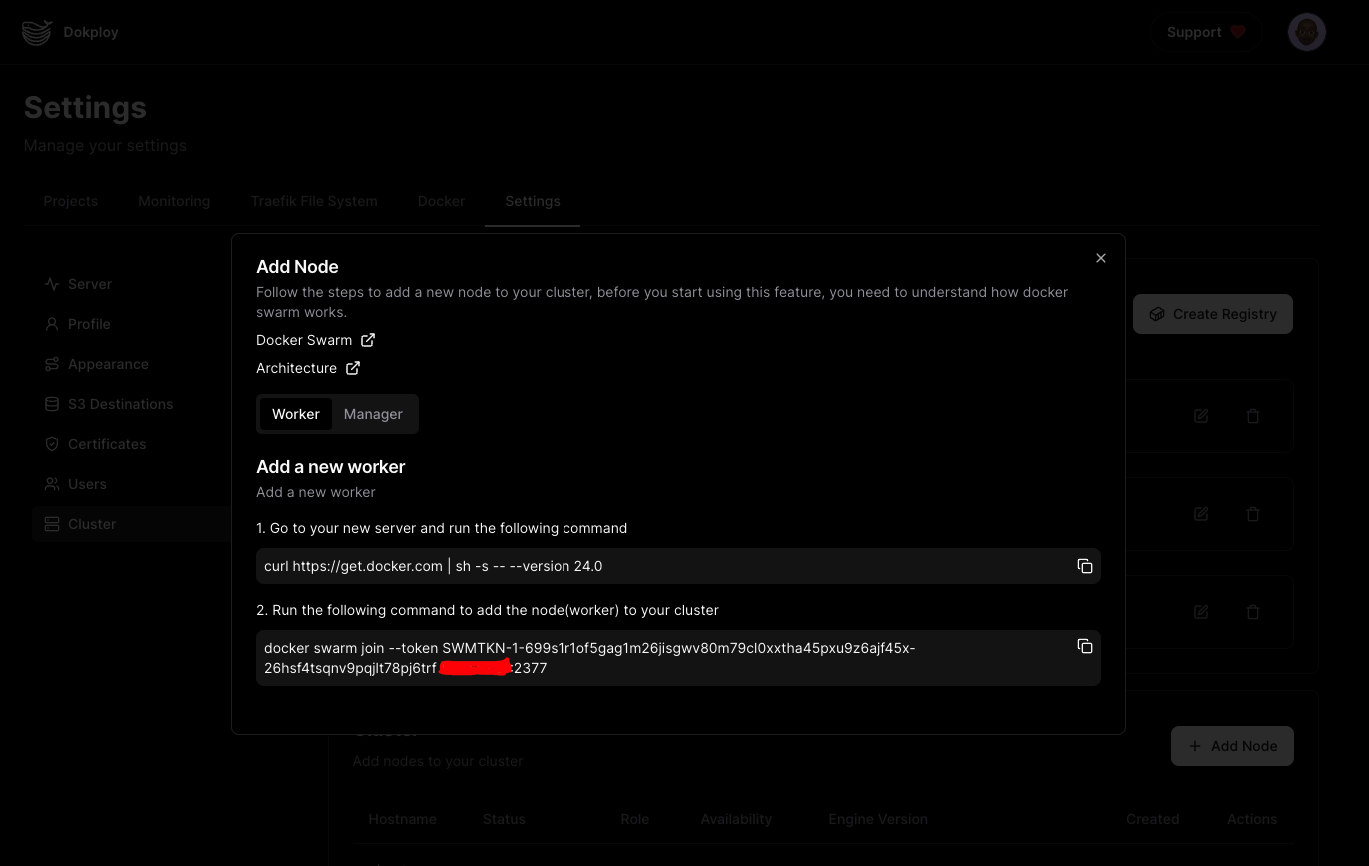
Task: Copy the docker swarm join command
Action: coord(1084,646)
